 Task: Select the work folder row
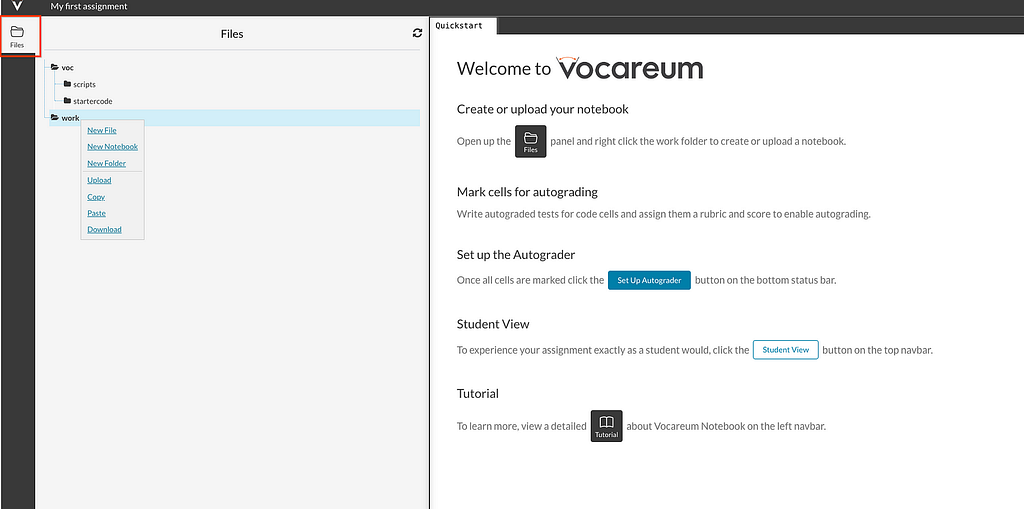[x=234, y=118]
